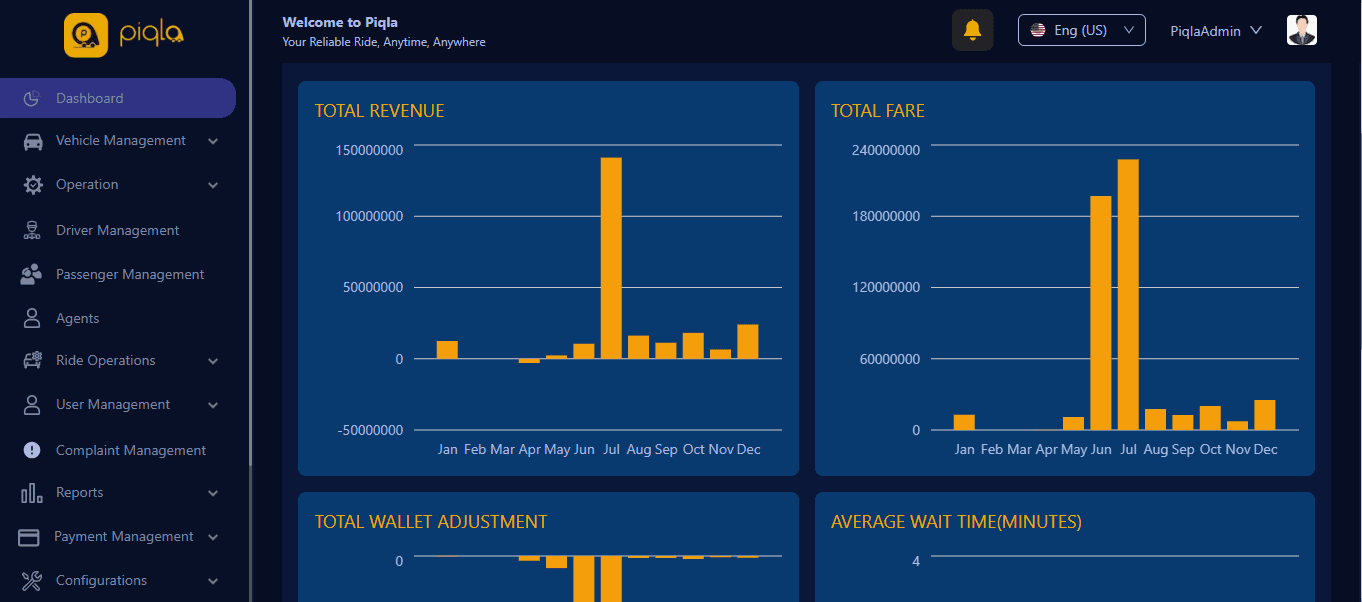The image size is (1362, 602).
Task: Click the Reports bar chart icon
Action: tap(32, 492)
